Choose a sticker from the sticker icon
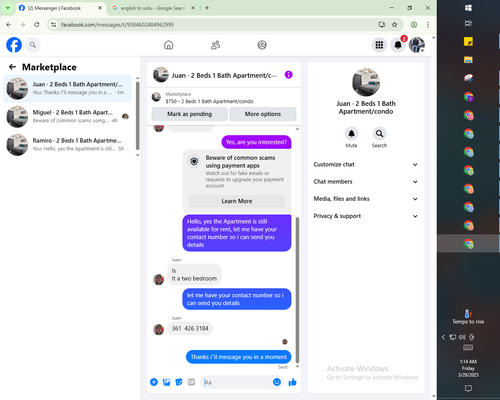Image resolution: width=500 pixels, height=400 pixels. click(x=179, y=382)
